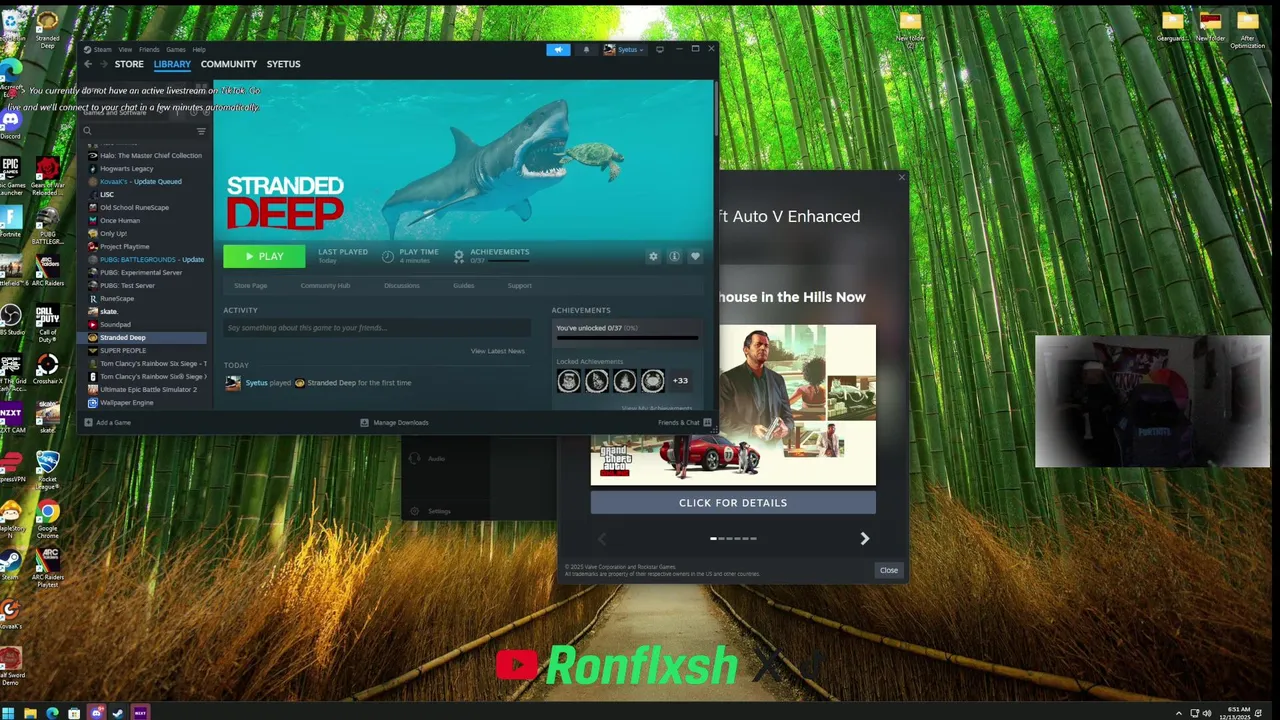Switch to the STORE tab
This screenshot has width=1280, height=720.
tap(129, 64)
